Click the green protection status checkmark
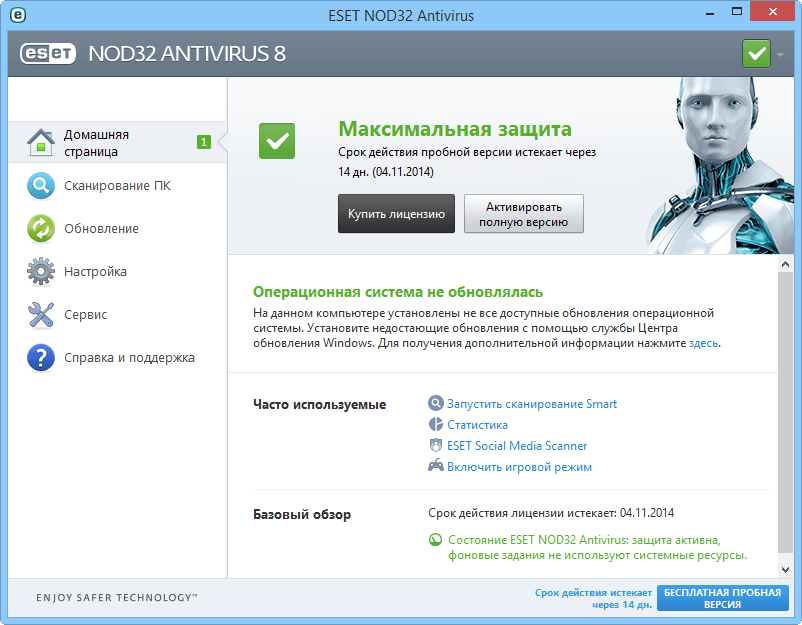This screenshot has width=802, height=625. pos(276,141)
